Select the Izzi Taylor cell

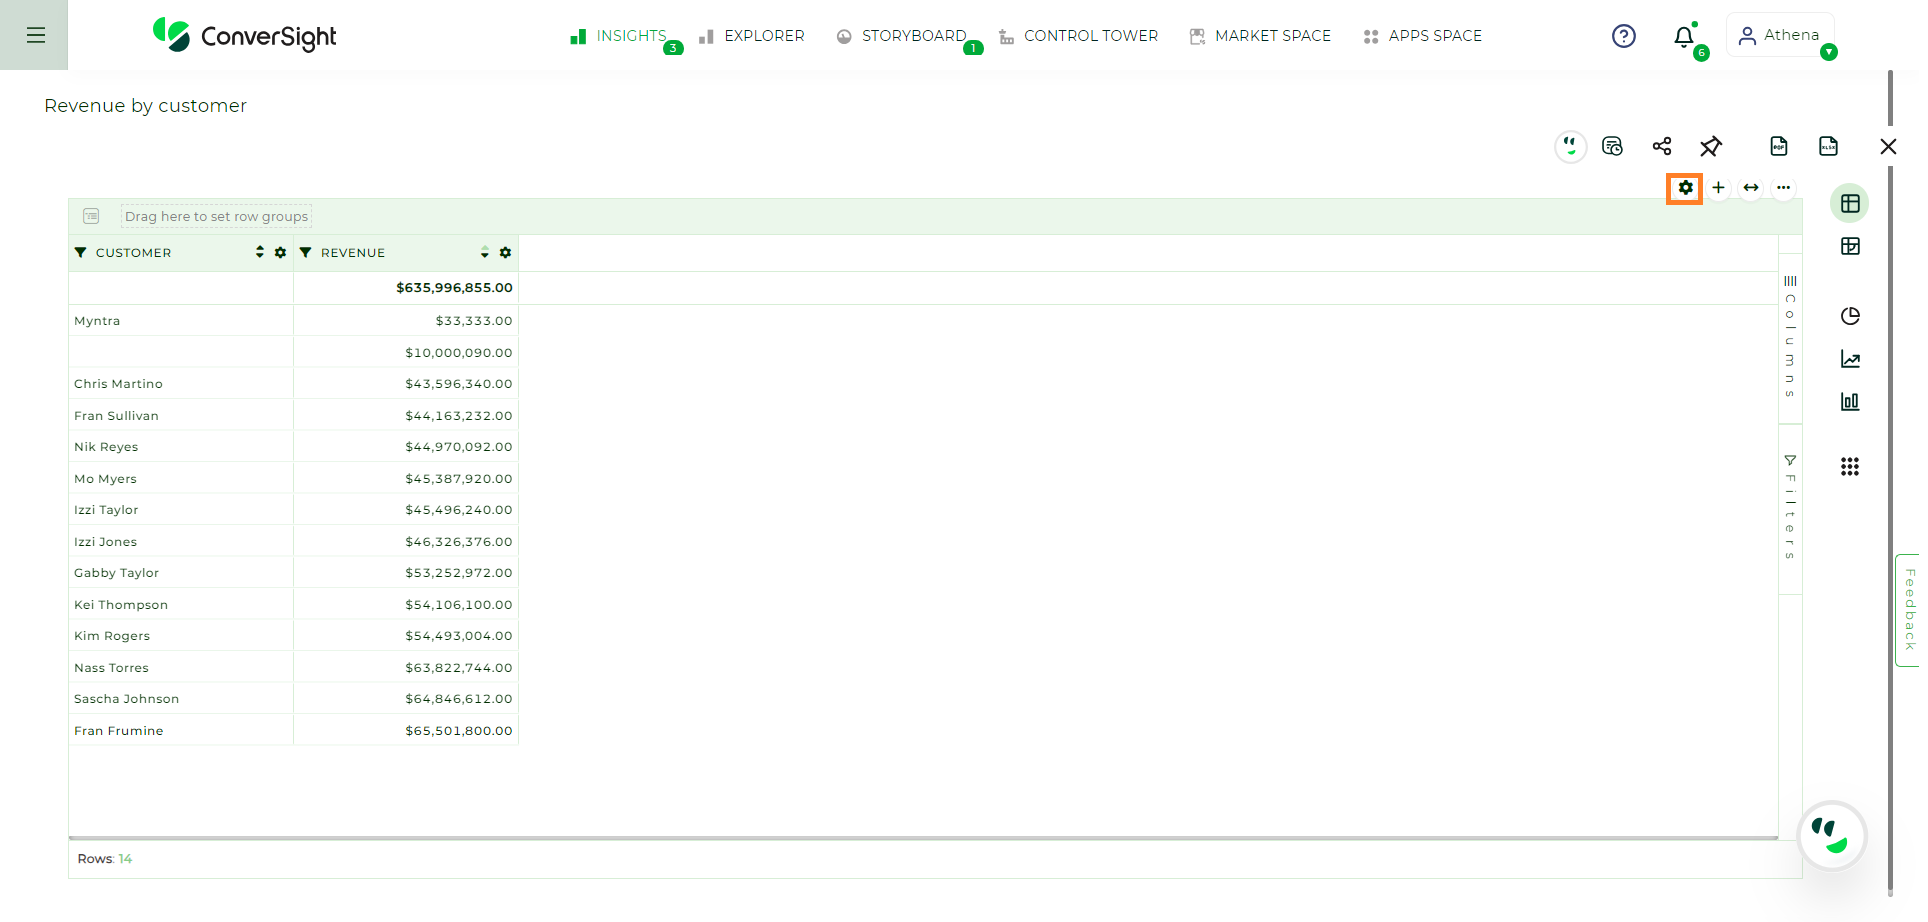pyautogui.click(x=181, y=510)
